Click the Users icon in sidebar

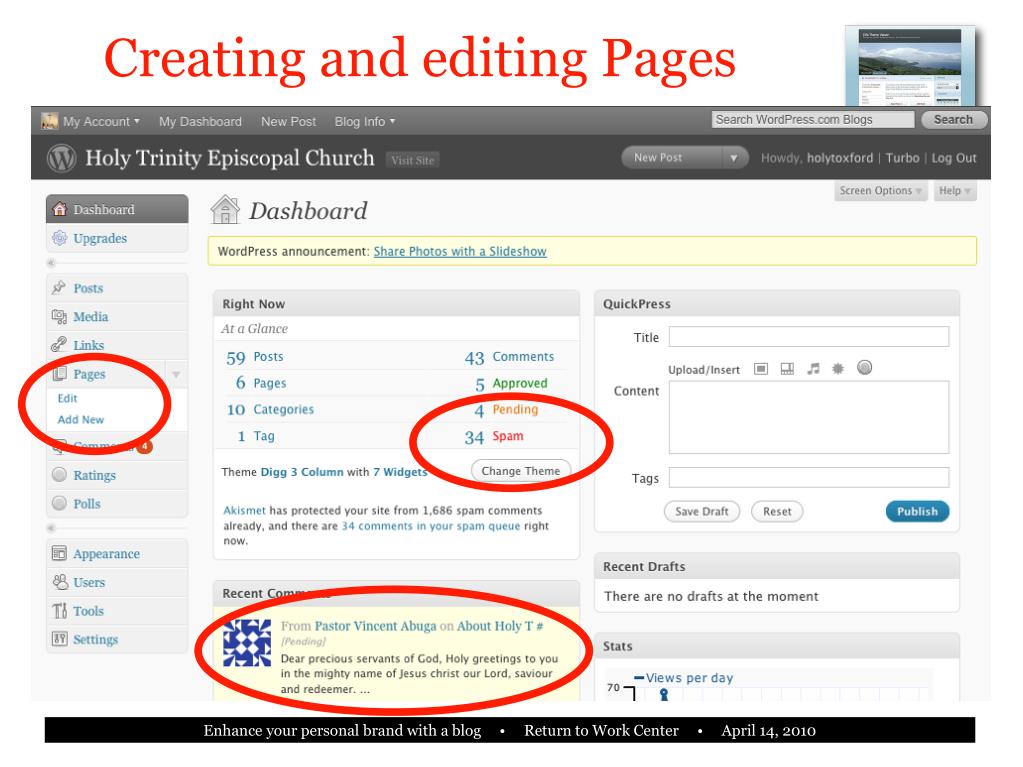click(59, 582)
